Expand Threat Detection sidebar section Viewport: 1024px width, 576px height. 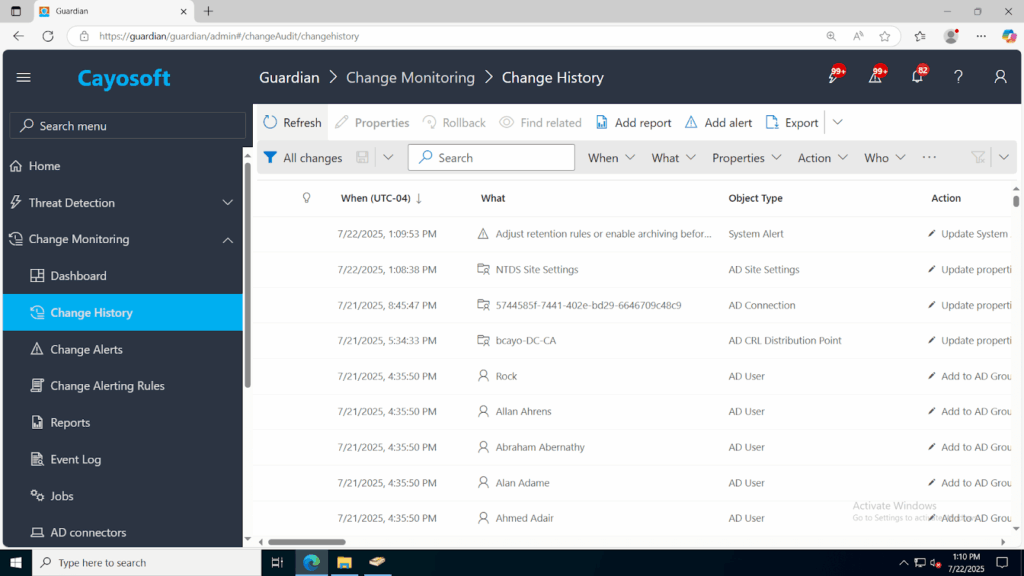tap(123, 202)
